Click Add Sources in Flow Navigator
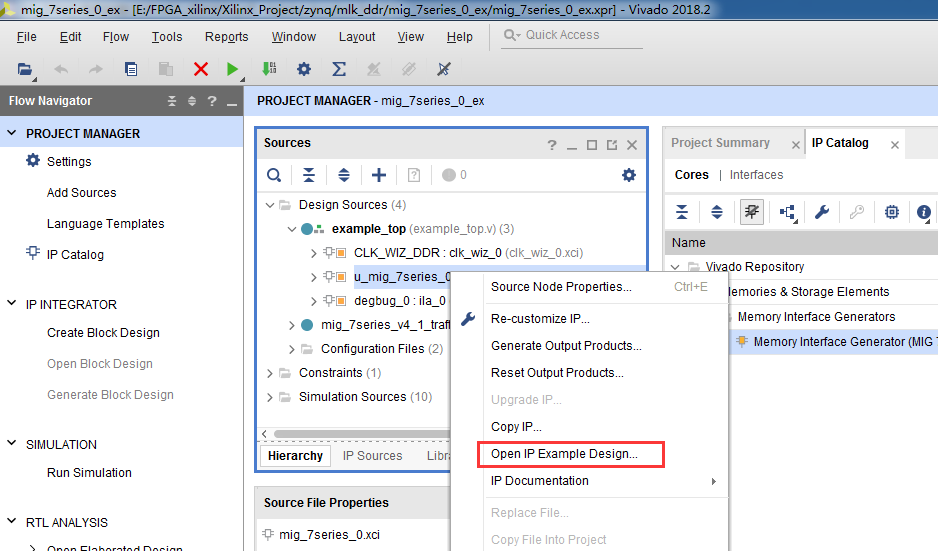Image resolution: width=938 pixels, height=551 pixels. click(x=81, y=193)
